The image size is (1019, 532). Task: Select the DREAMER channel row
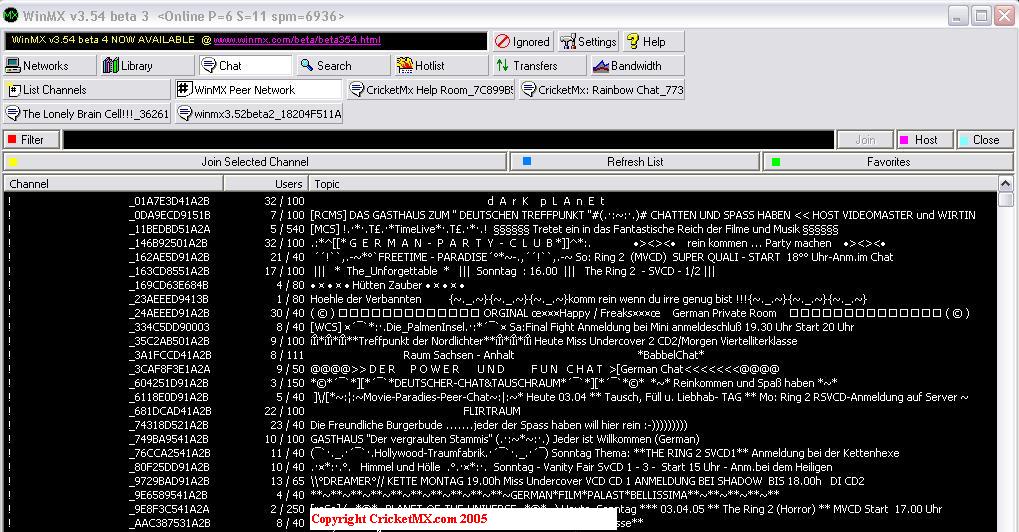coord(500,481)
